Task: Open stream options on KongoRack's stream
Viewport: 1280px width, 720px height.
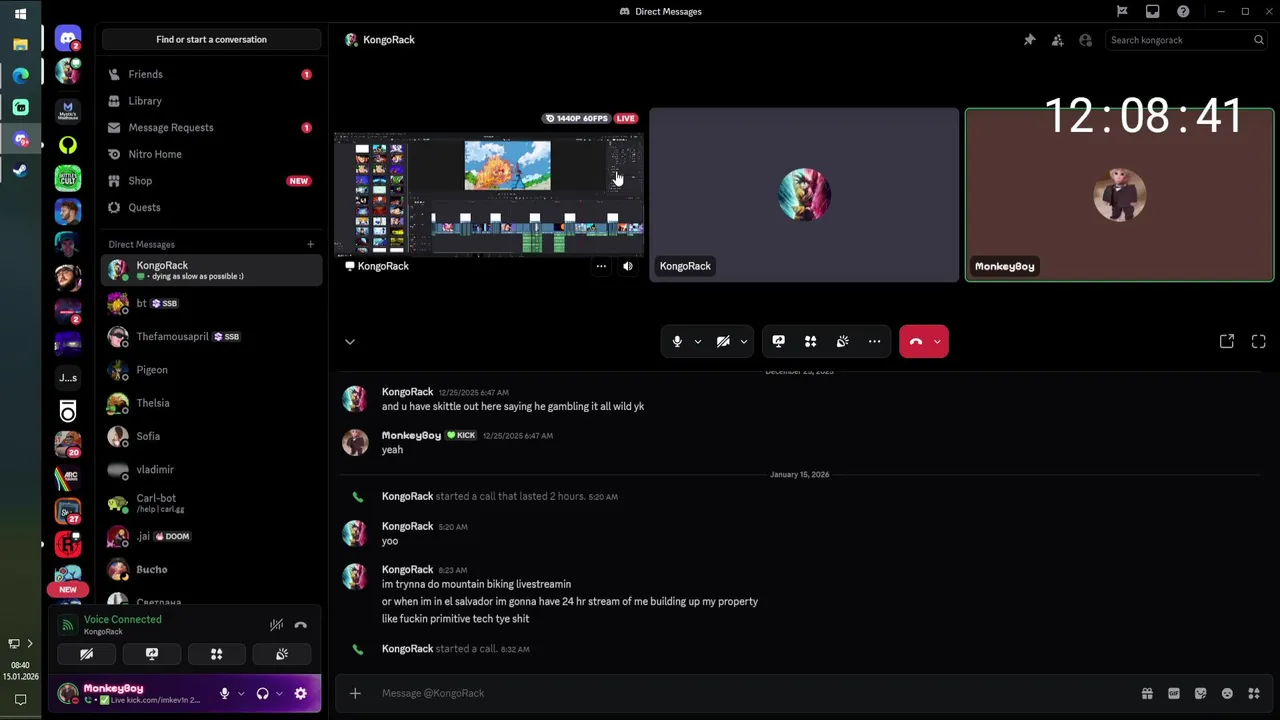Action: pyautogui.click(x=601, y=266)
